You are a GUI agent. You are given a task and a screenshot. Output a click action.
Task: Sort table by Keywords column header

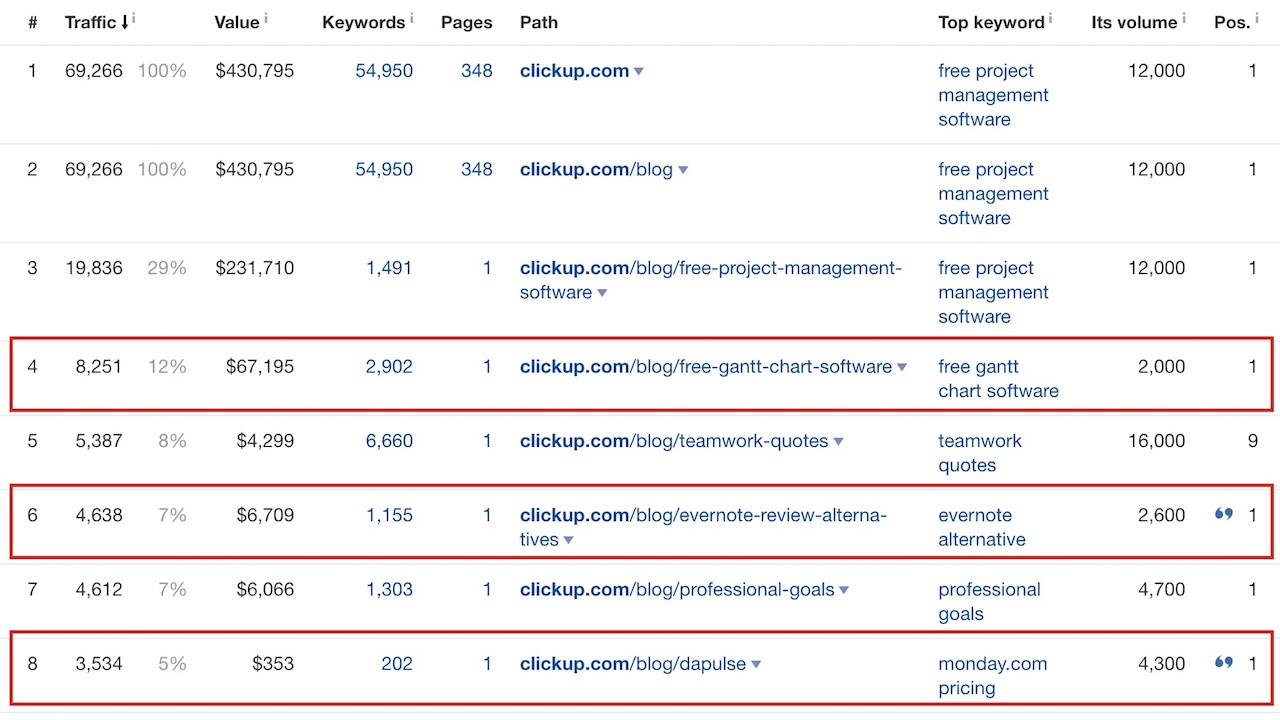365,22
